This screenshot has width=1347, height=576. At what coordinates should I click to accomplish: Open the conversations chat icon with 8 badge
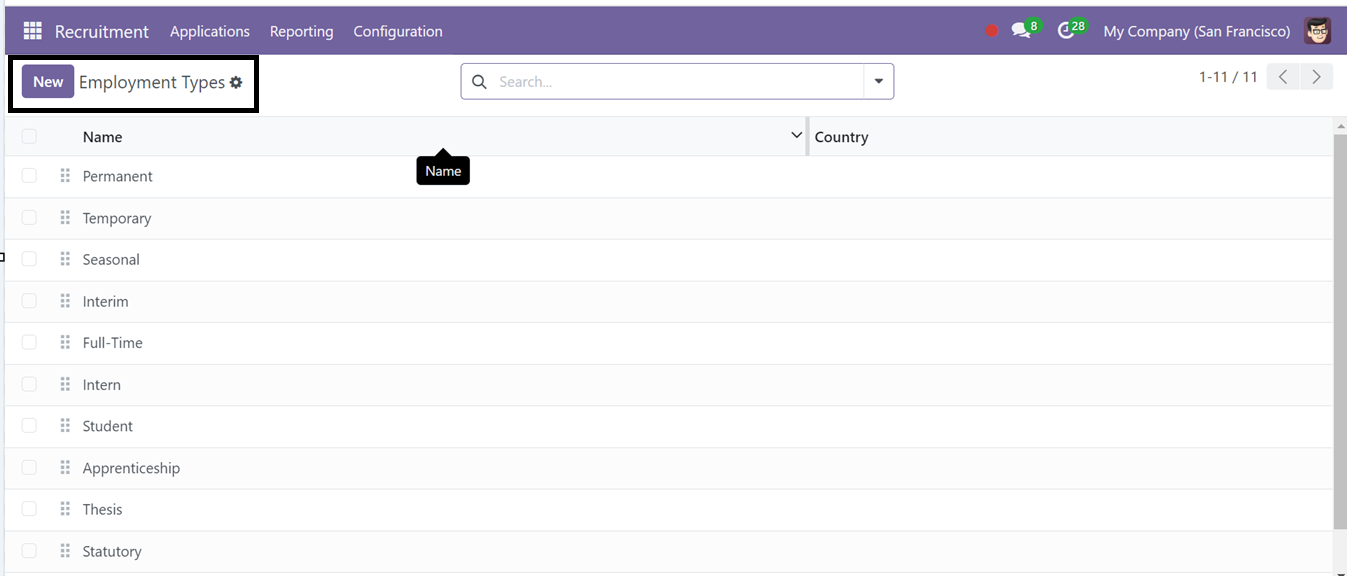pos(1025,30)
